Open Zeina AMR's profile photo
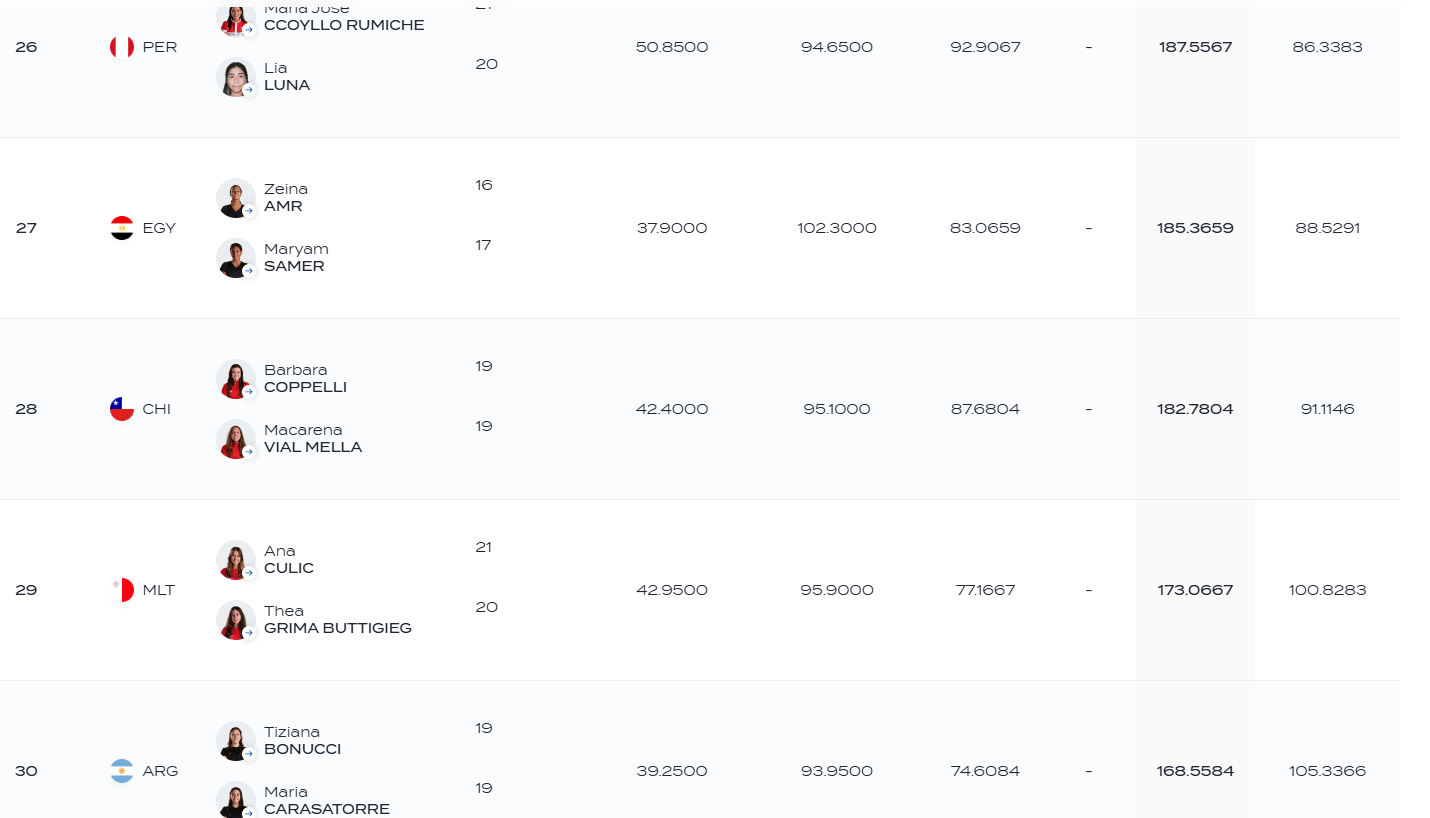 pyautogui.click(x=236, y=198)
